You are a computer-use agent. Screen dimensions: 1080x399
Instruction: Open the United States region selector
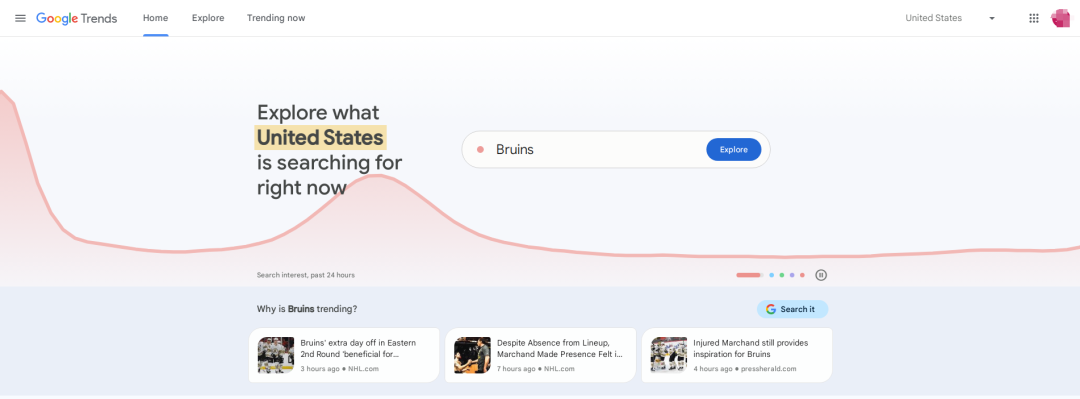click(950, 18)
